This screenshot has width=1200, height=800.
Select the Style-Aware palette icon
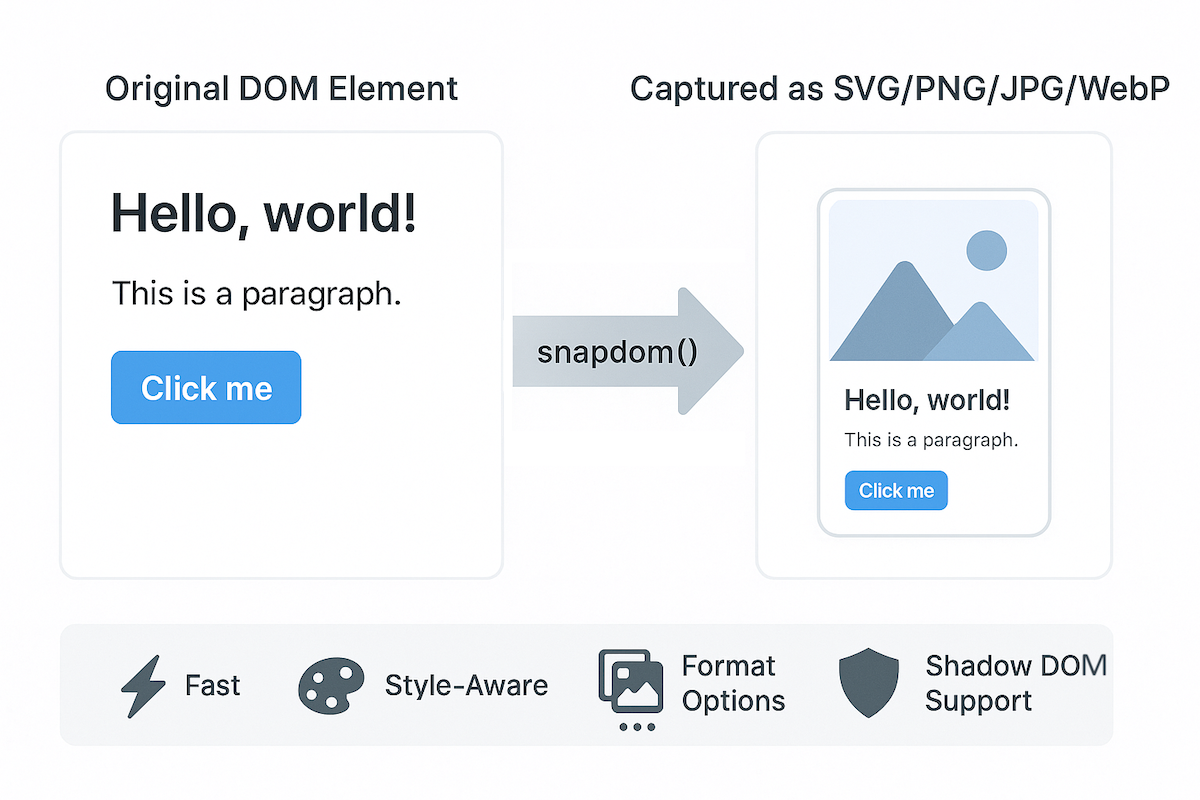pyautogui.click(x=331, y=685)
